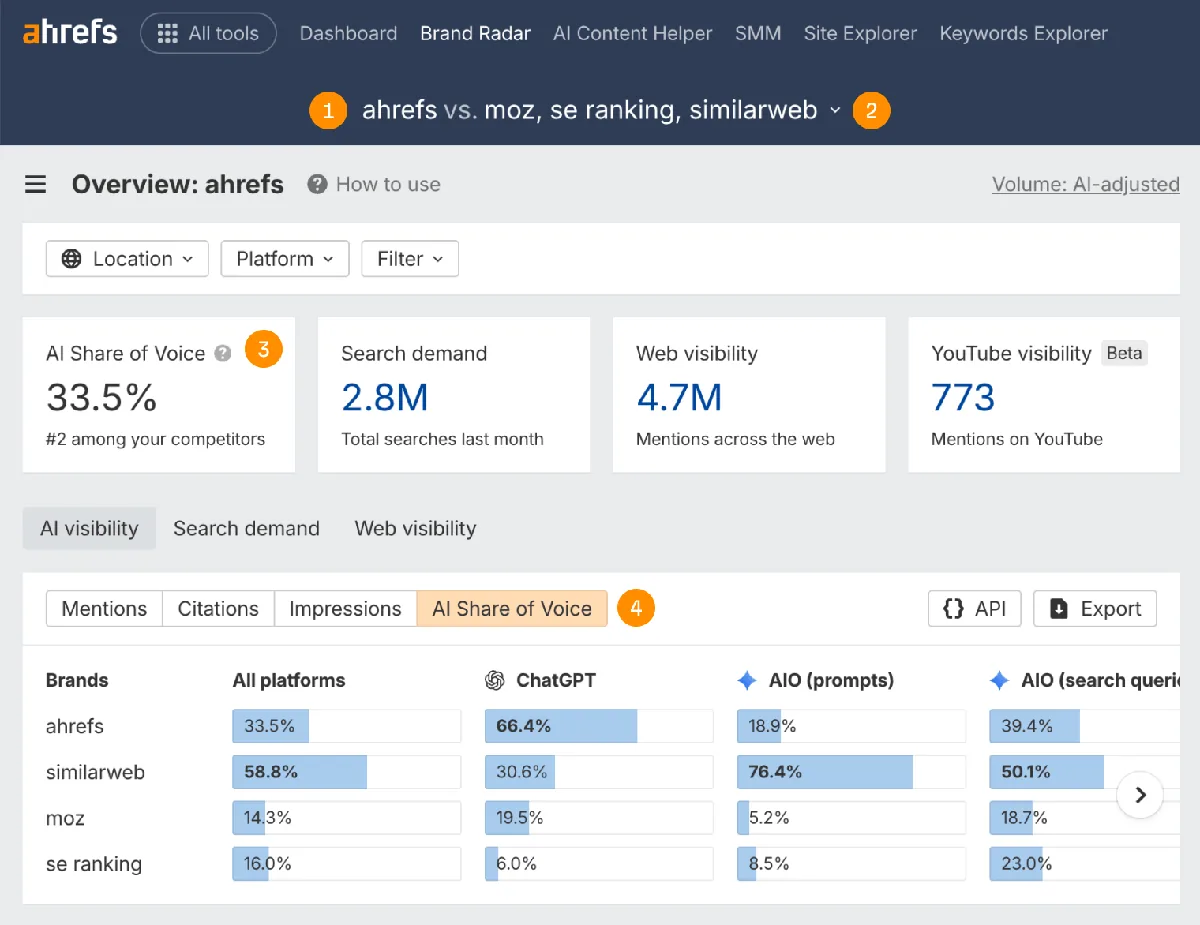Click the API button
Screen dimensions: 1200x925
pyautogui.click(x=974, y=608)
